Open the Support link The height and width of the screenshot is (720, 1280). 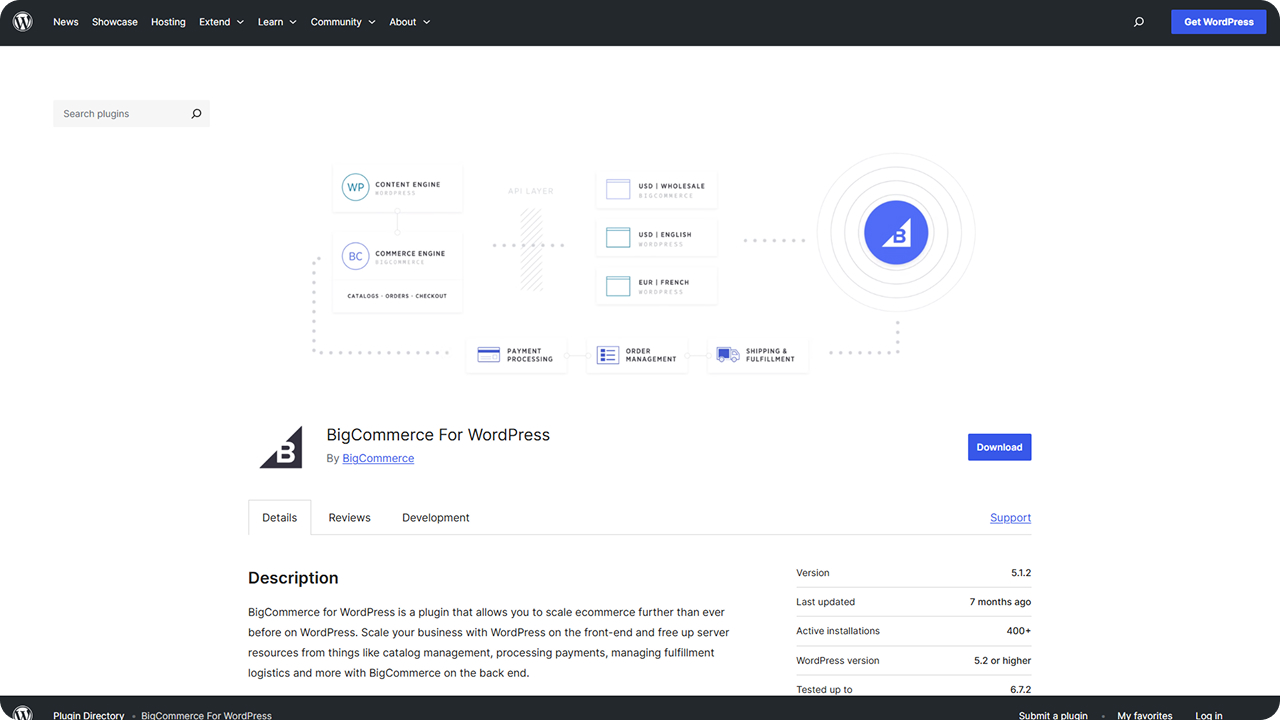(1010, 518)
